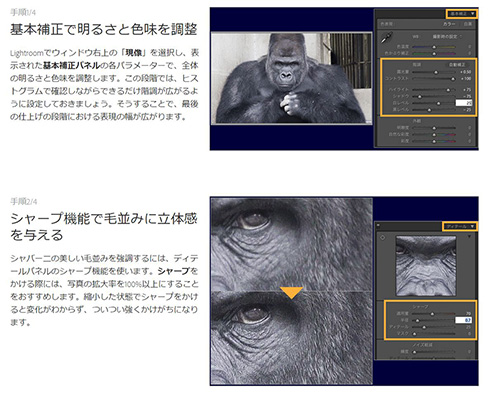The height and width of the screenshot is (394, 490).
Task: Click the full gorilla photo in step 1
Action: point(292,78)
